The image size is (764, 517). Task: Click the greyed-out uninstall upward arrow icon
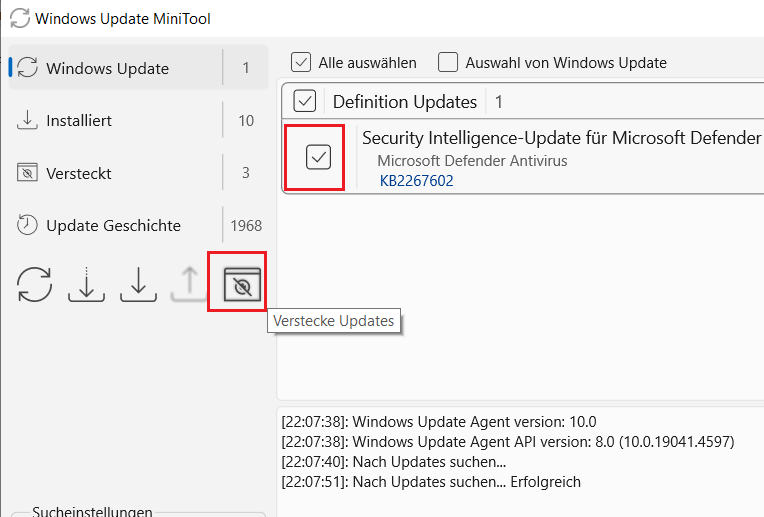[190, 285]
